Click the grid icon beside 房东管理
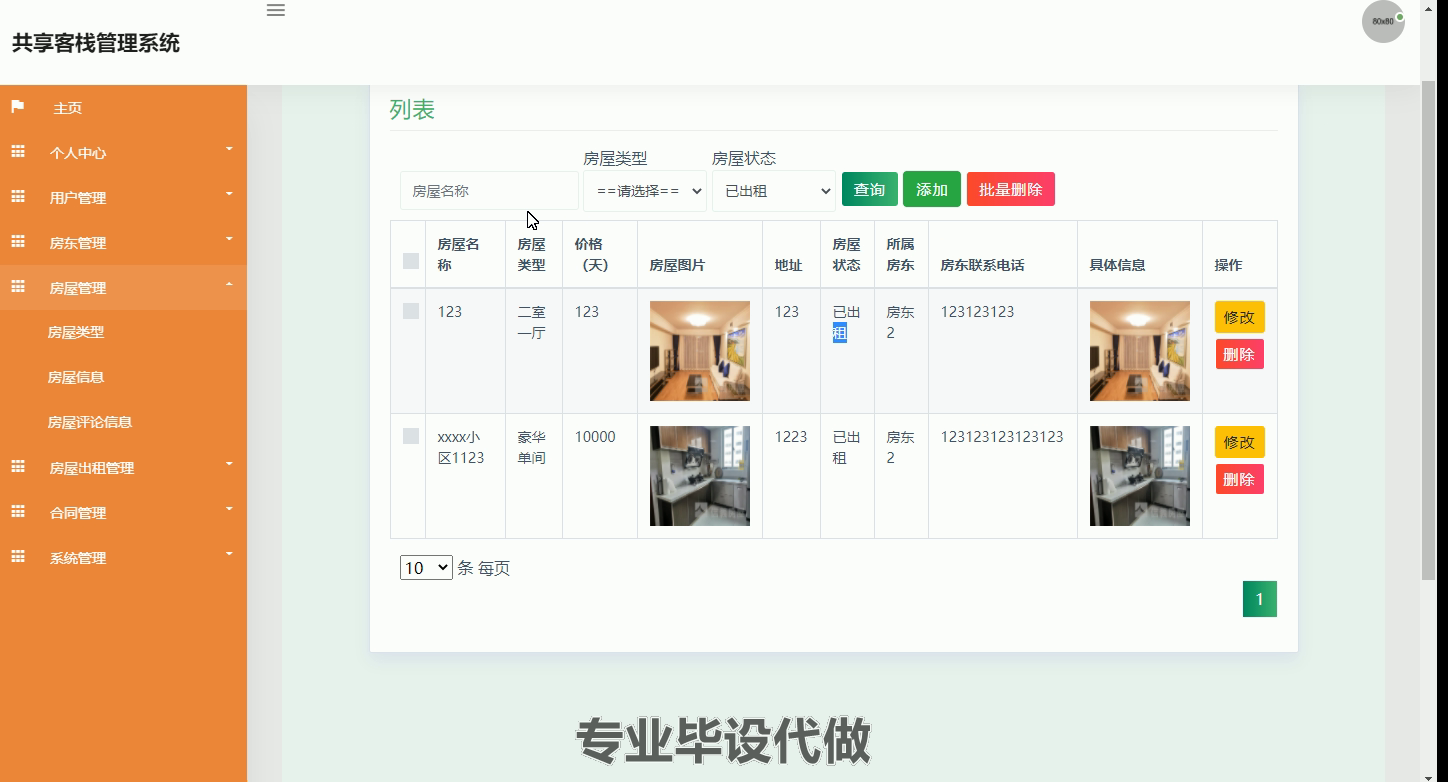This screenshot has width=1448, height=782. click(18, 242)
